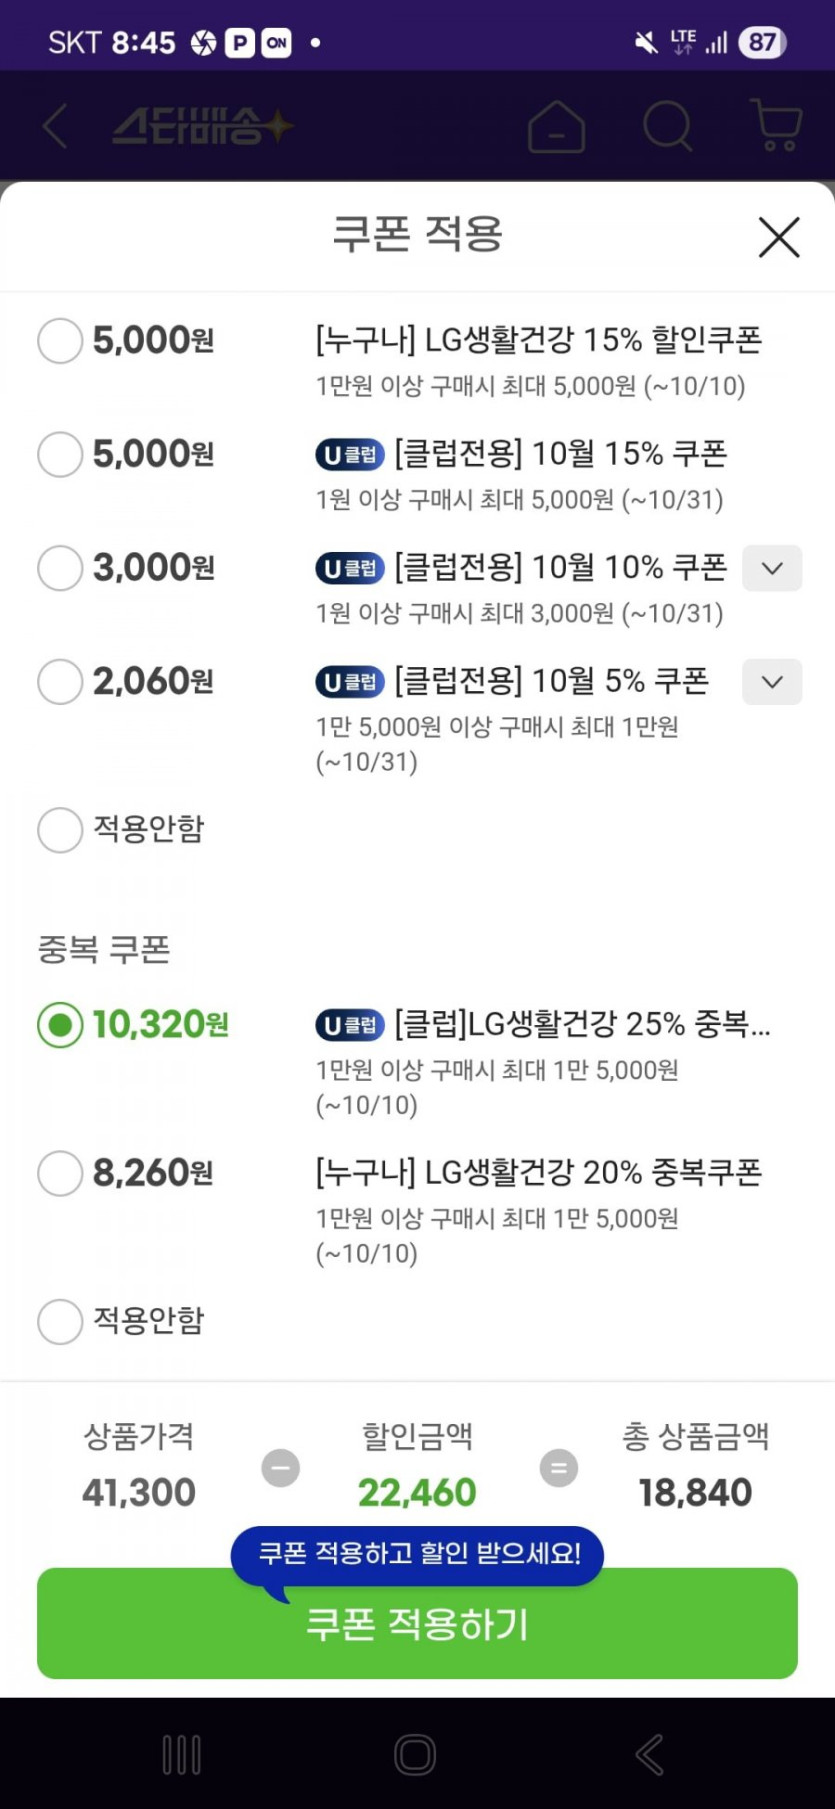Expand the 10월 5% 쿠폰 dropdown chevron

(x=771, y=682)
